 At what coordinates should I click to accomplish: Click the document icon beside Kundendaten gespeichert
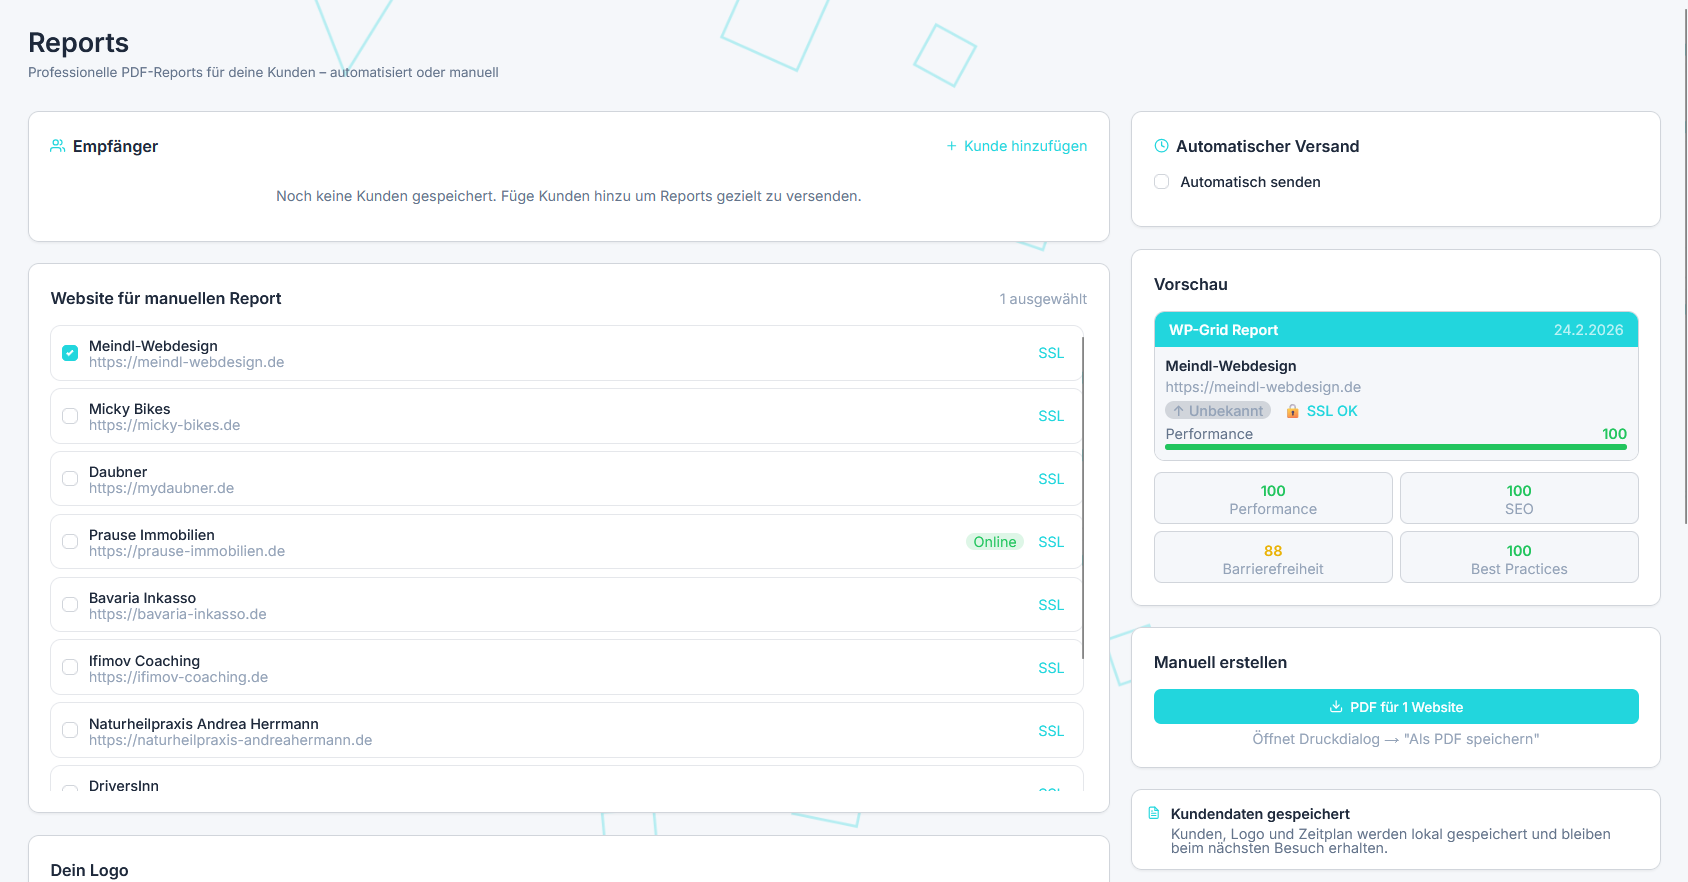coord(1154,813)
